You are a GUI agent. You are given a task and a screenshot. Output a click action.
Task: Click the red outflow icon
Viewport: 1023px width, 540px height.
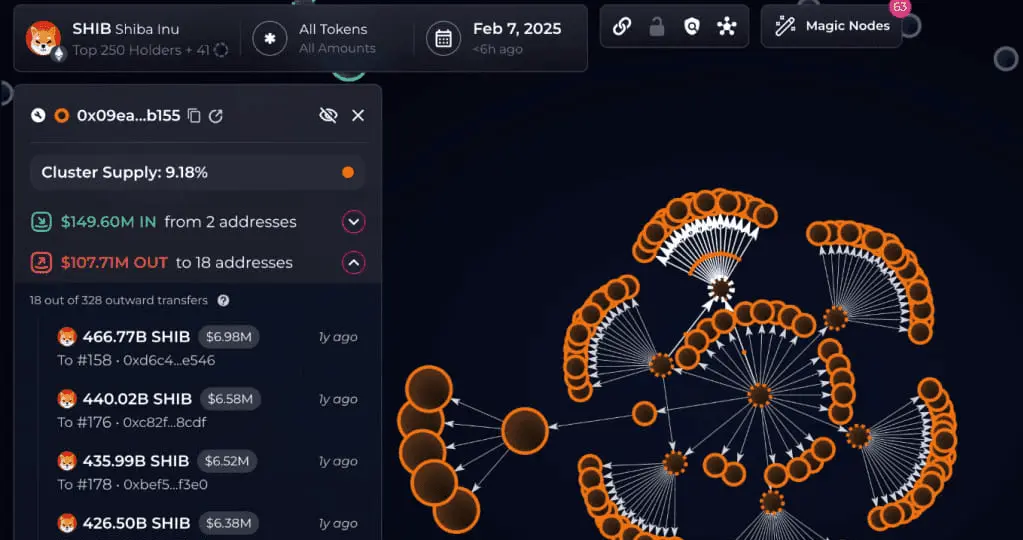point(42,263)
